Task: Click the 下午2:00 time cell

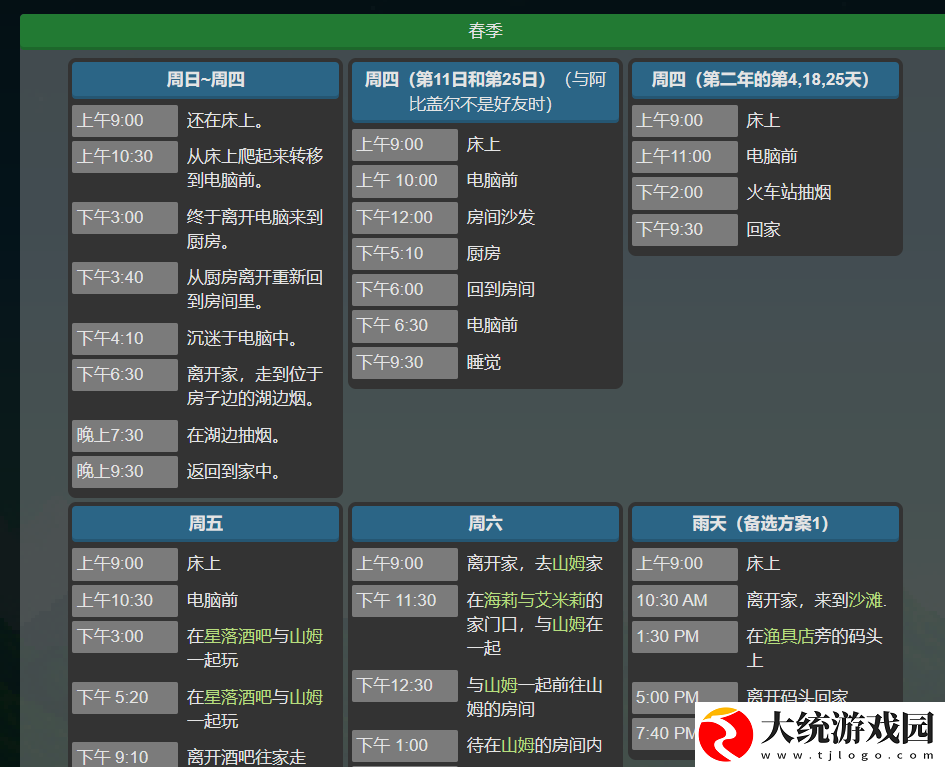Action: point(685,193)
